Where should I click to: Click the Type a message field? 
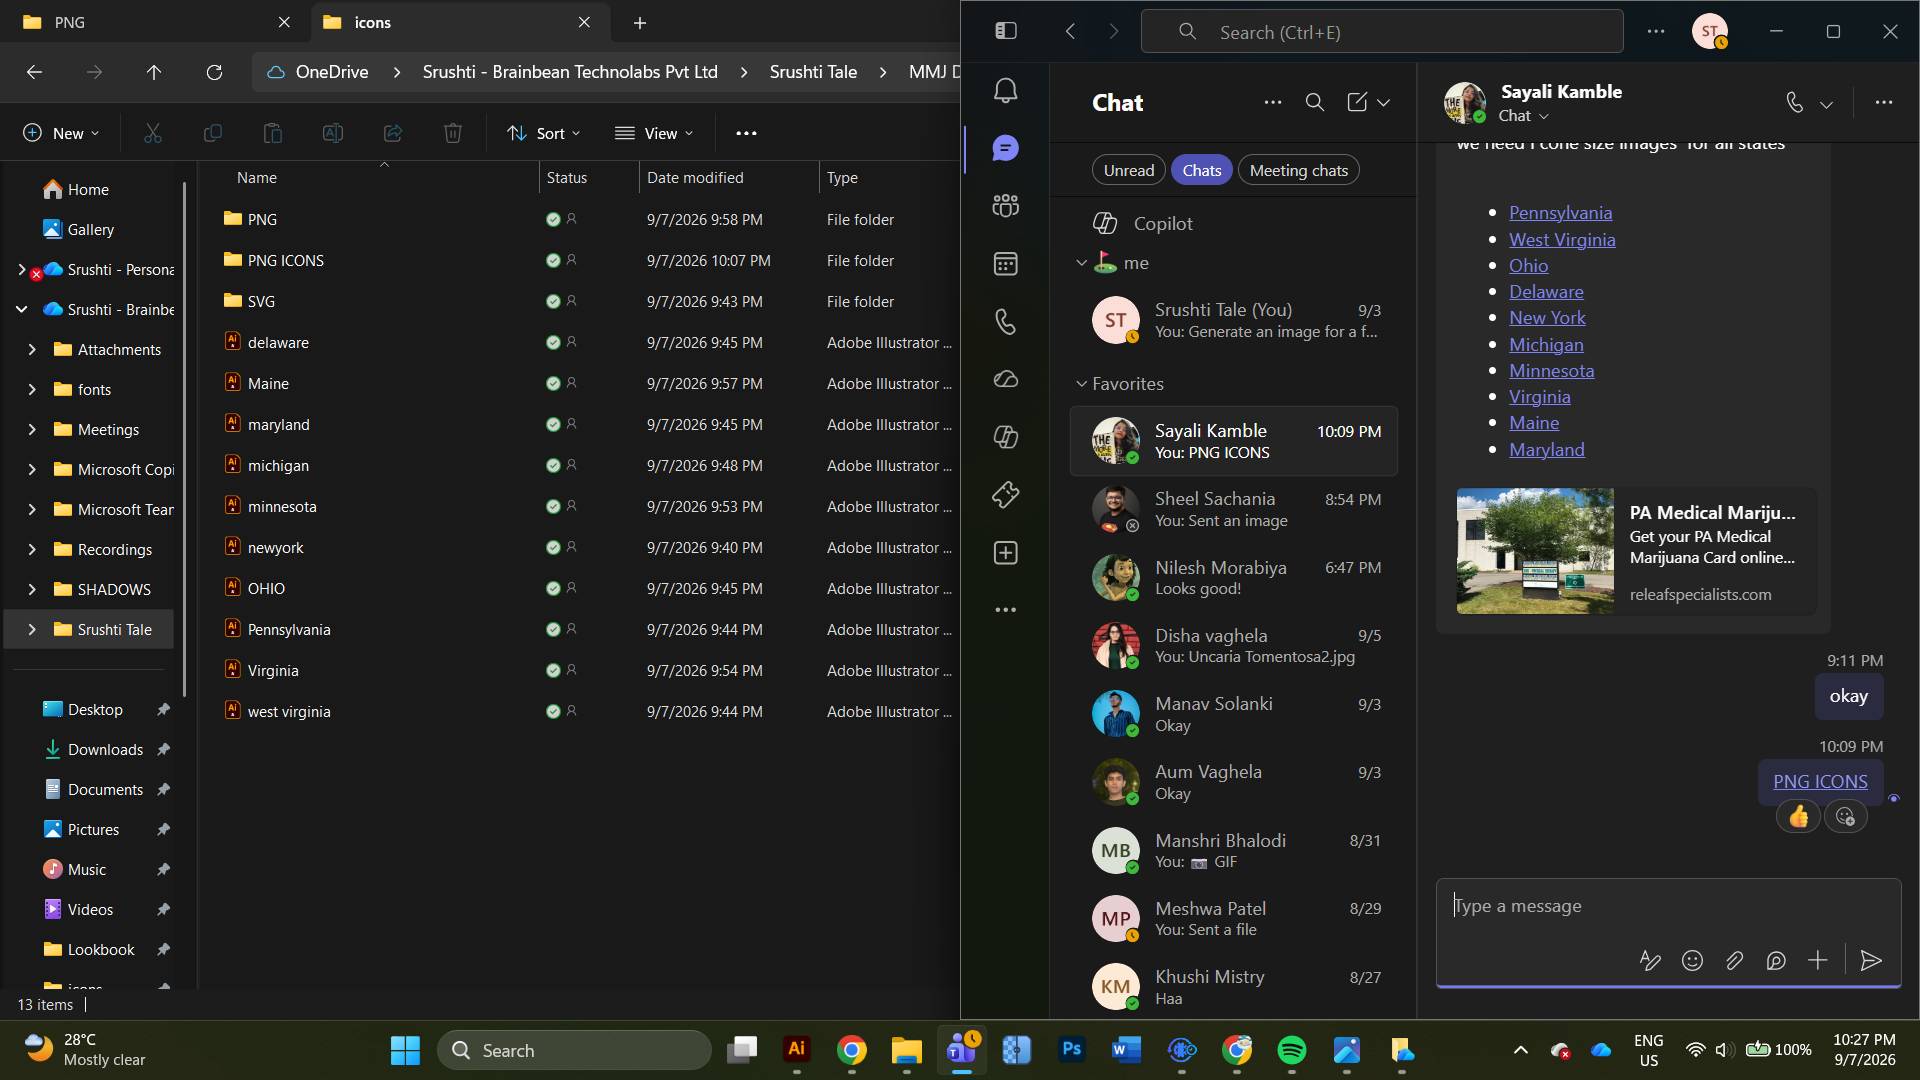click(x=1668, y=907)
